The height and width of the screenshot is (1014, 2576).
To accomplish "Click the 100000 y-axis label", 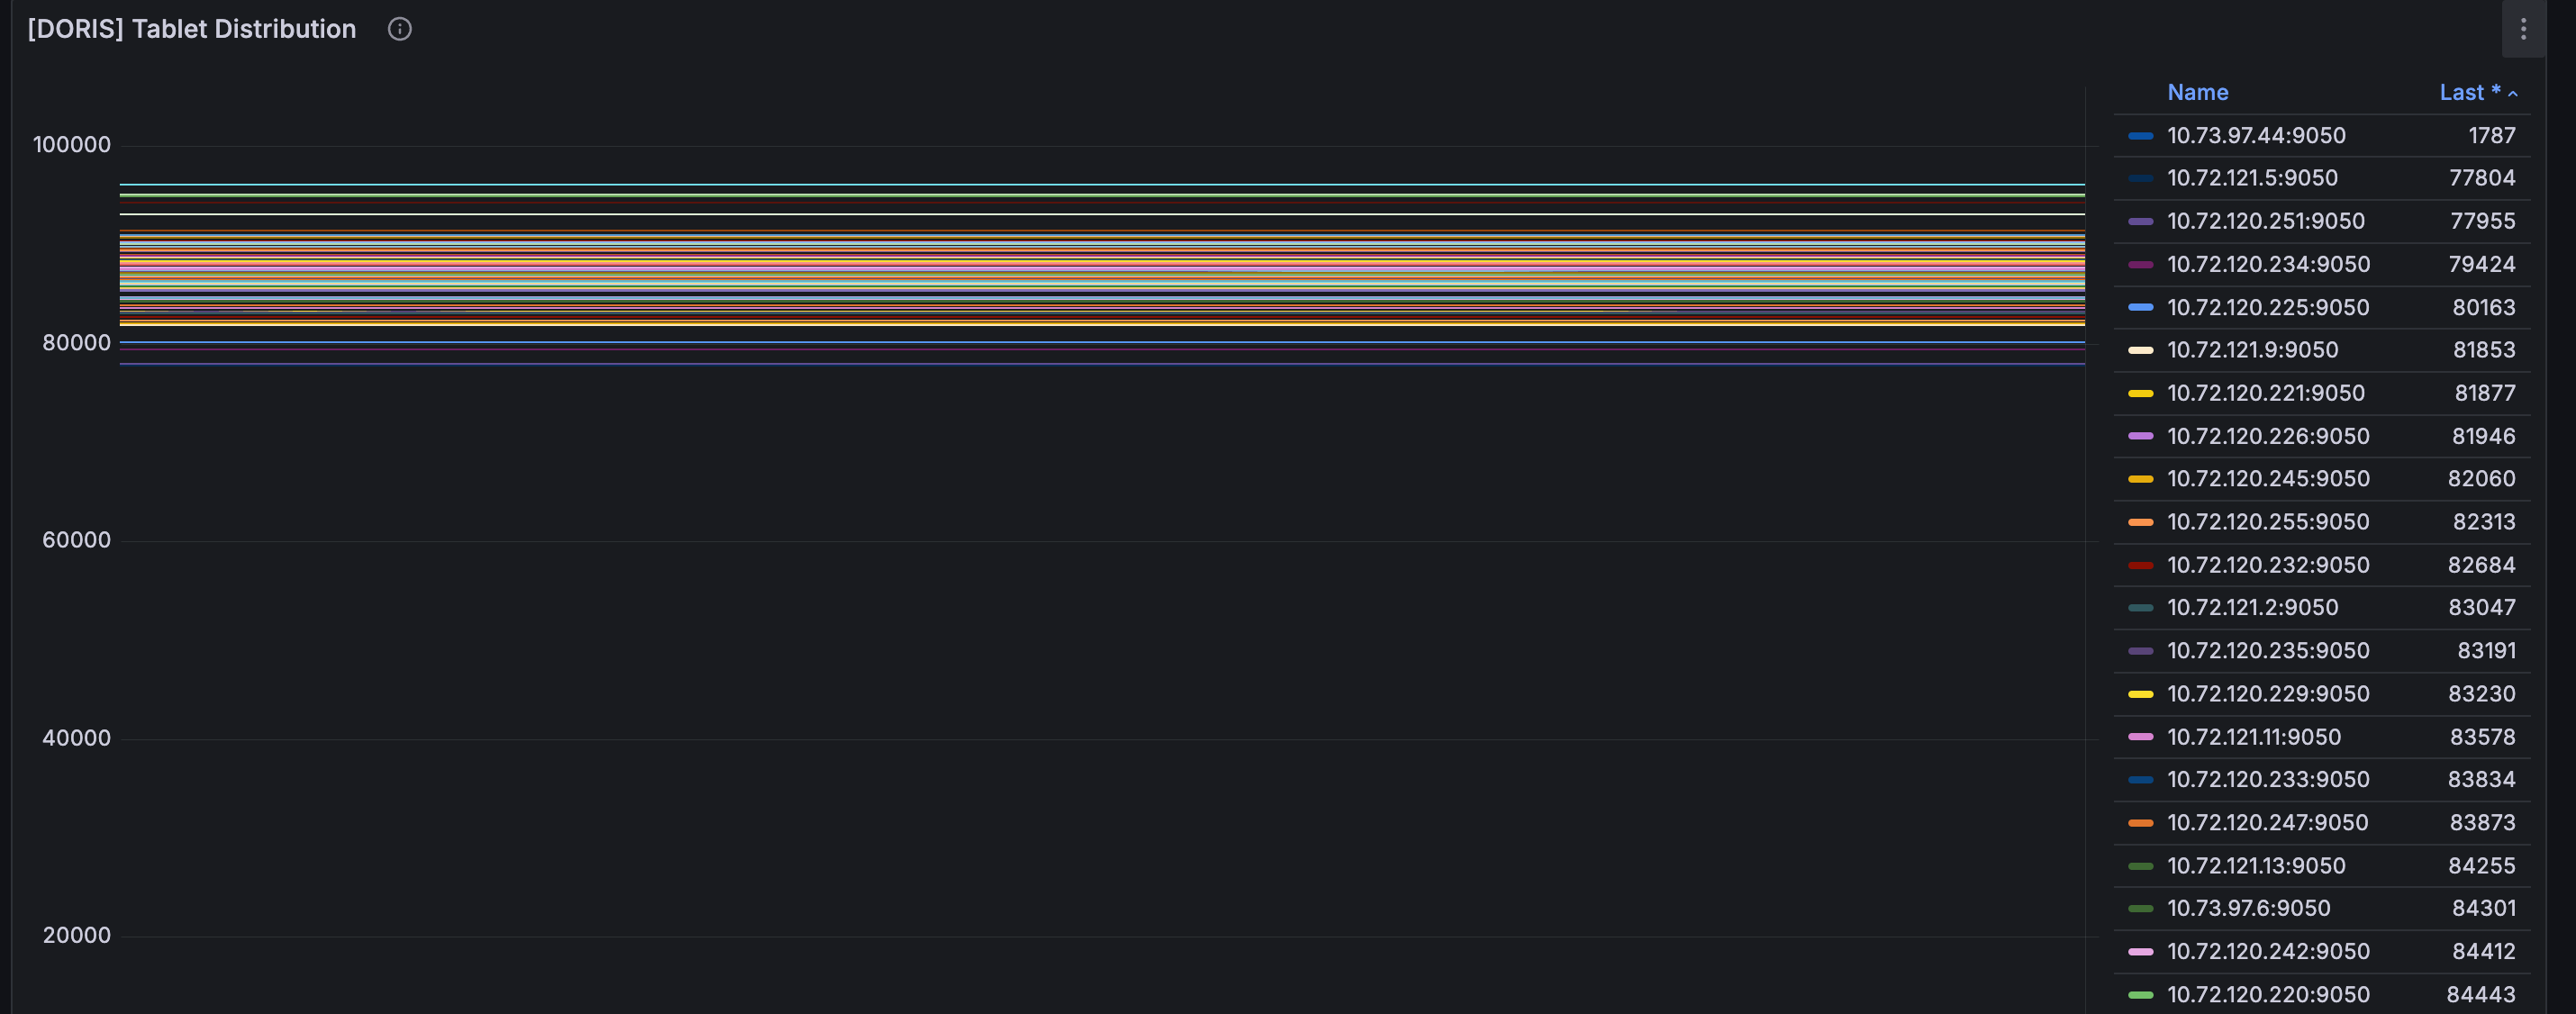I will point(72,145).
